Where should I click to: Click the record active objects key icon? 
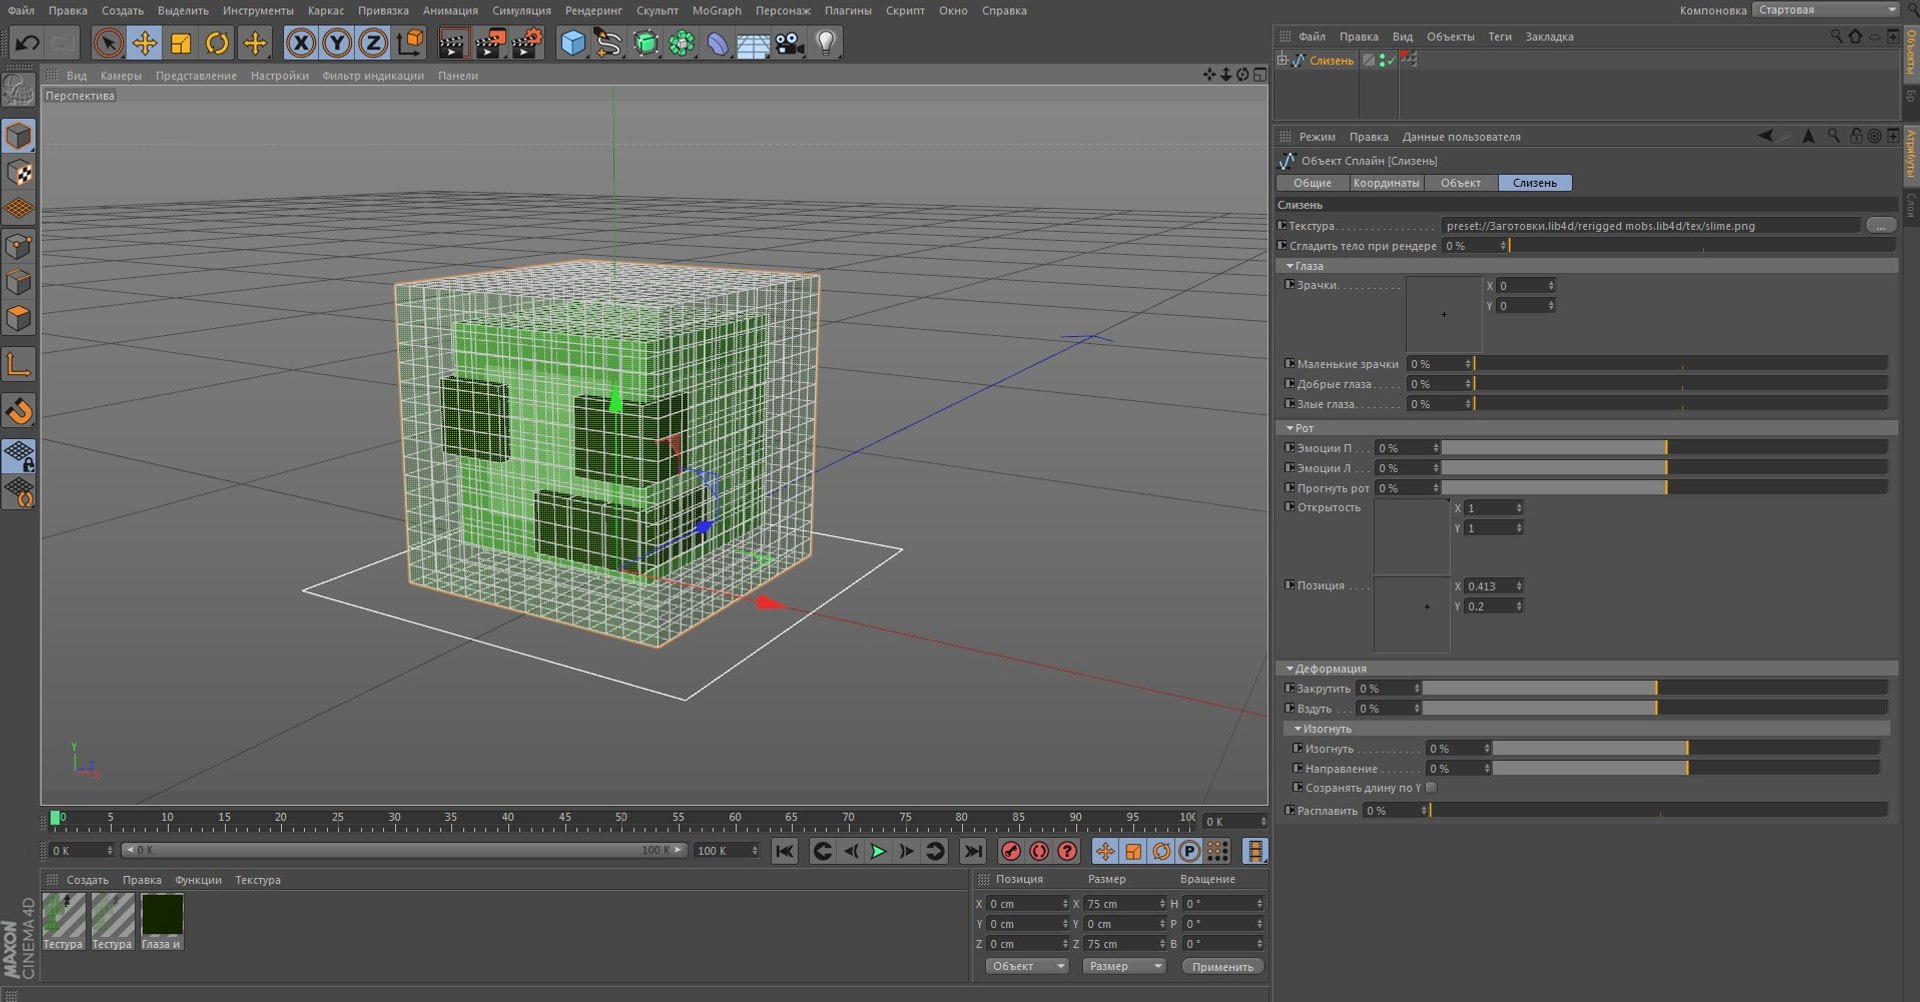[1011, 851]
